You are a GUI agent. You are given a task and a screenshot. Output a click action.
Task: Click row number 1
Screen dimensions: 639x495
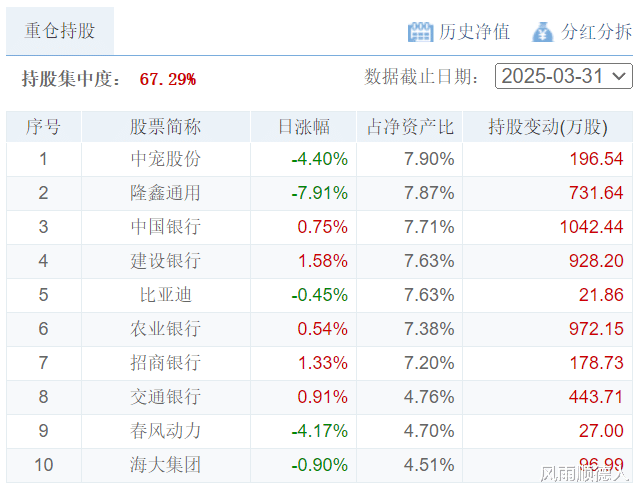(44, 159)
